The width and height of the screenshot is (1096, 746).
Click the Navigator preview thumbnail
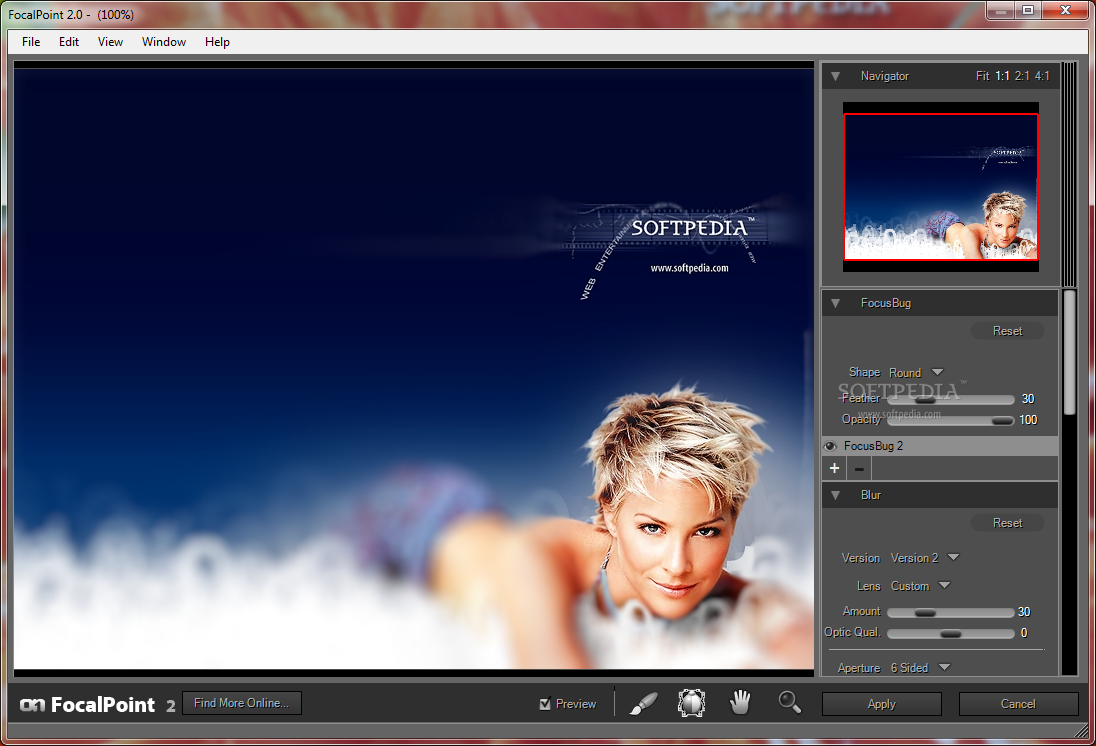click(941, 187)
